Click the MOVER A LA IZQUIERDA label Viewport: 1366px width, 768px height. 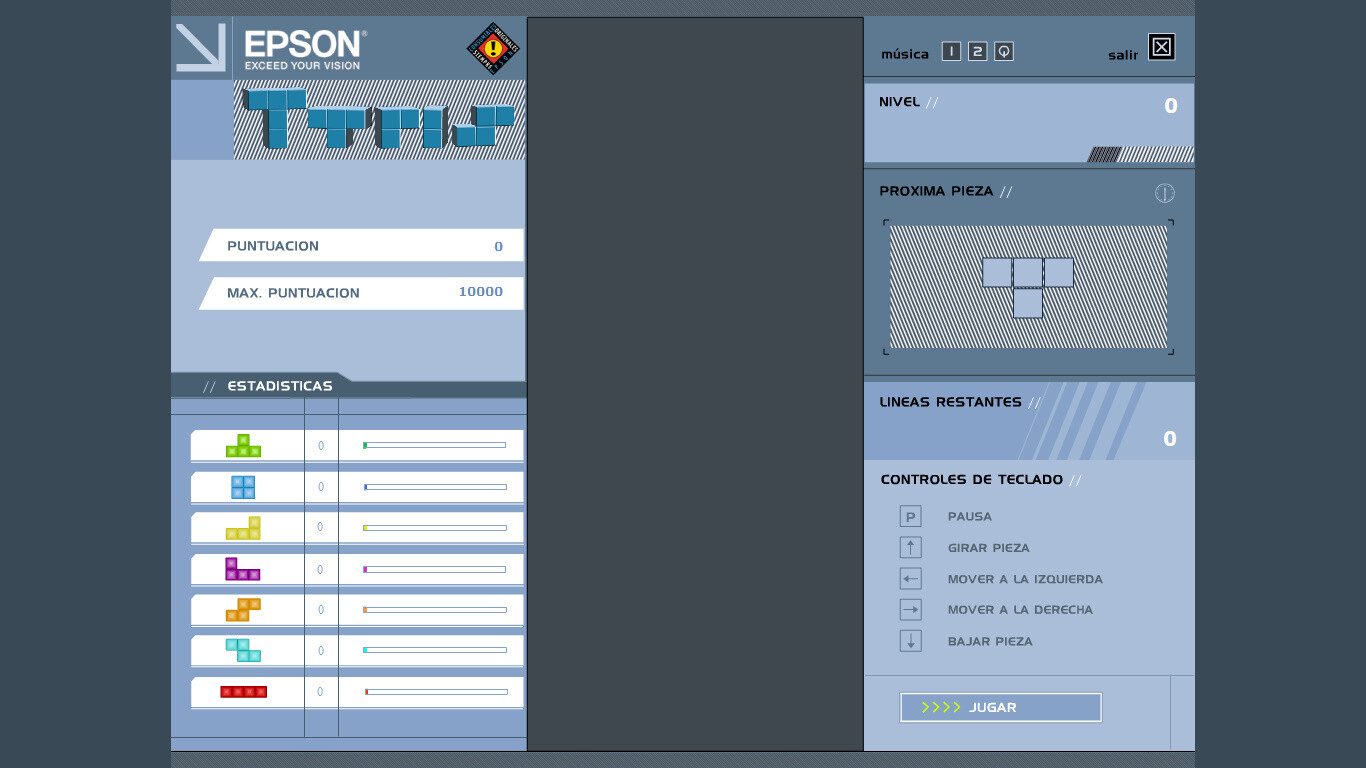pos(1025,579)
